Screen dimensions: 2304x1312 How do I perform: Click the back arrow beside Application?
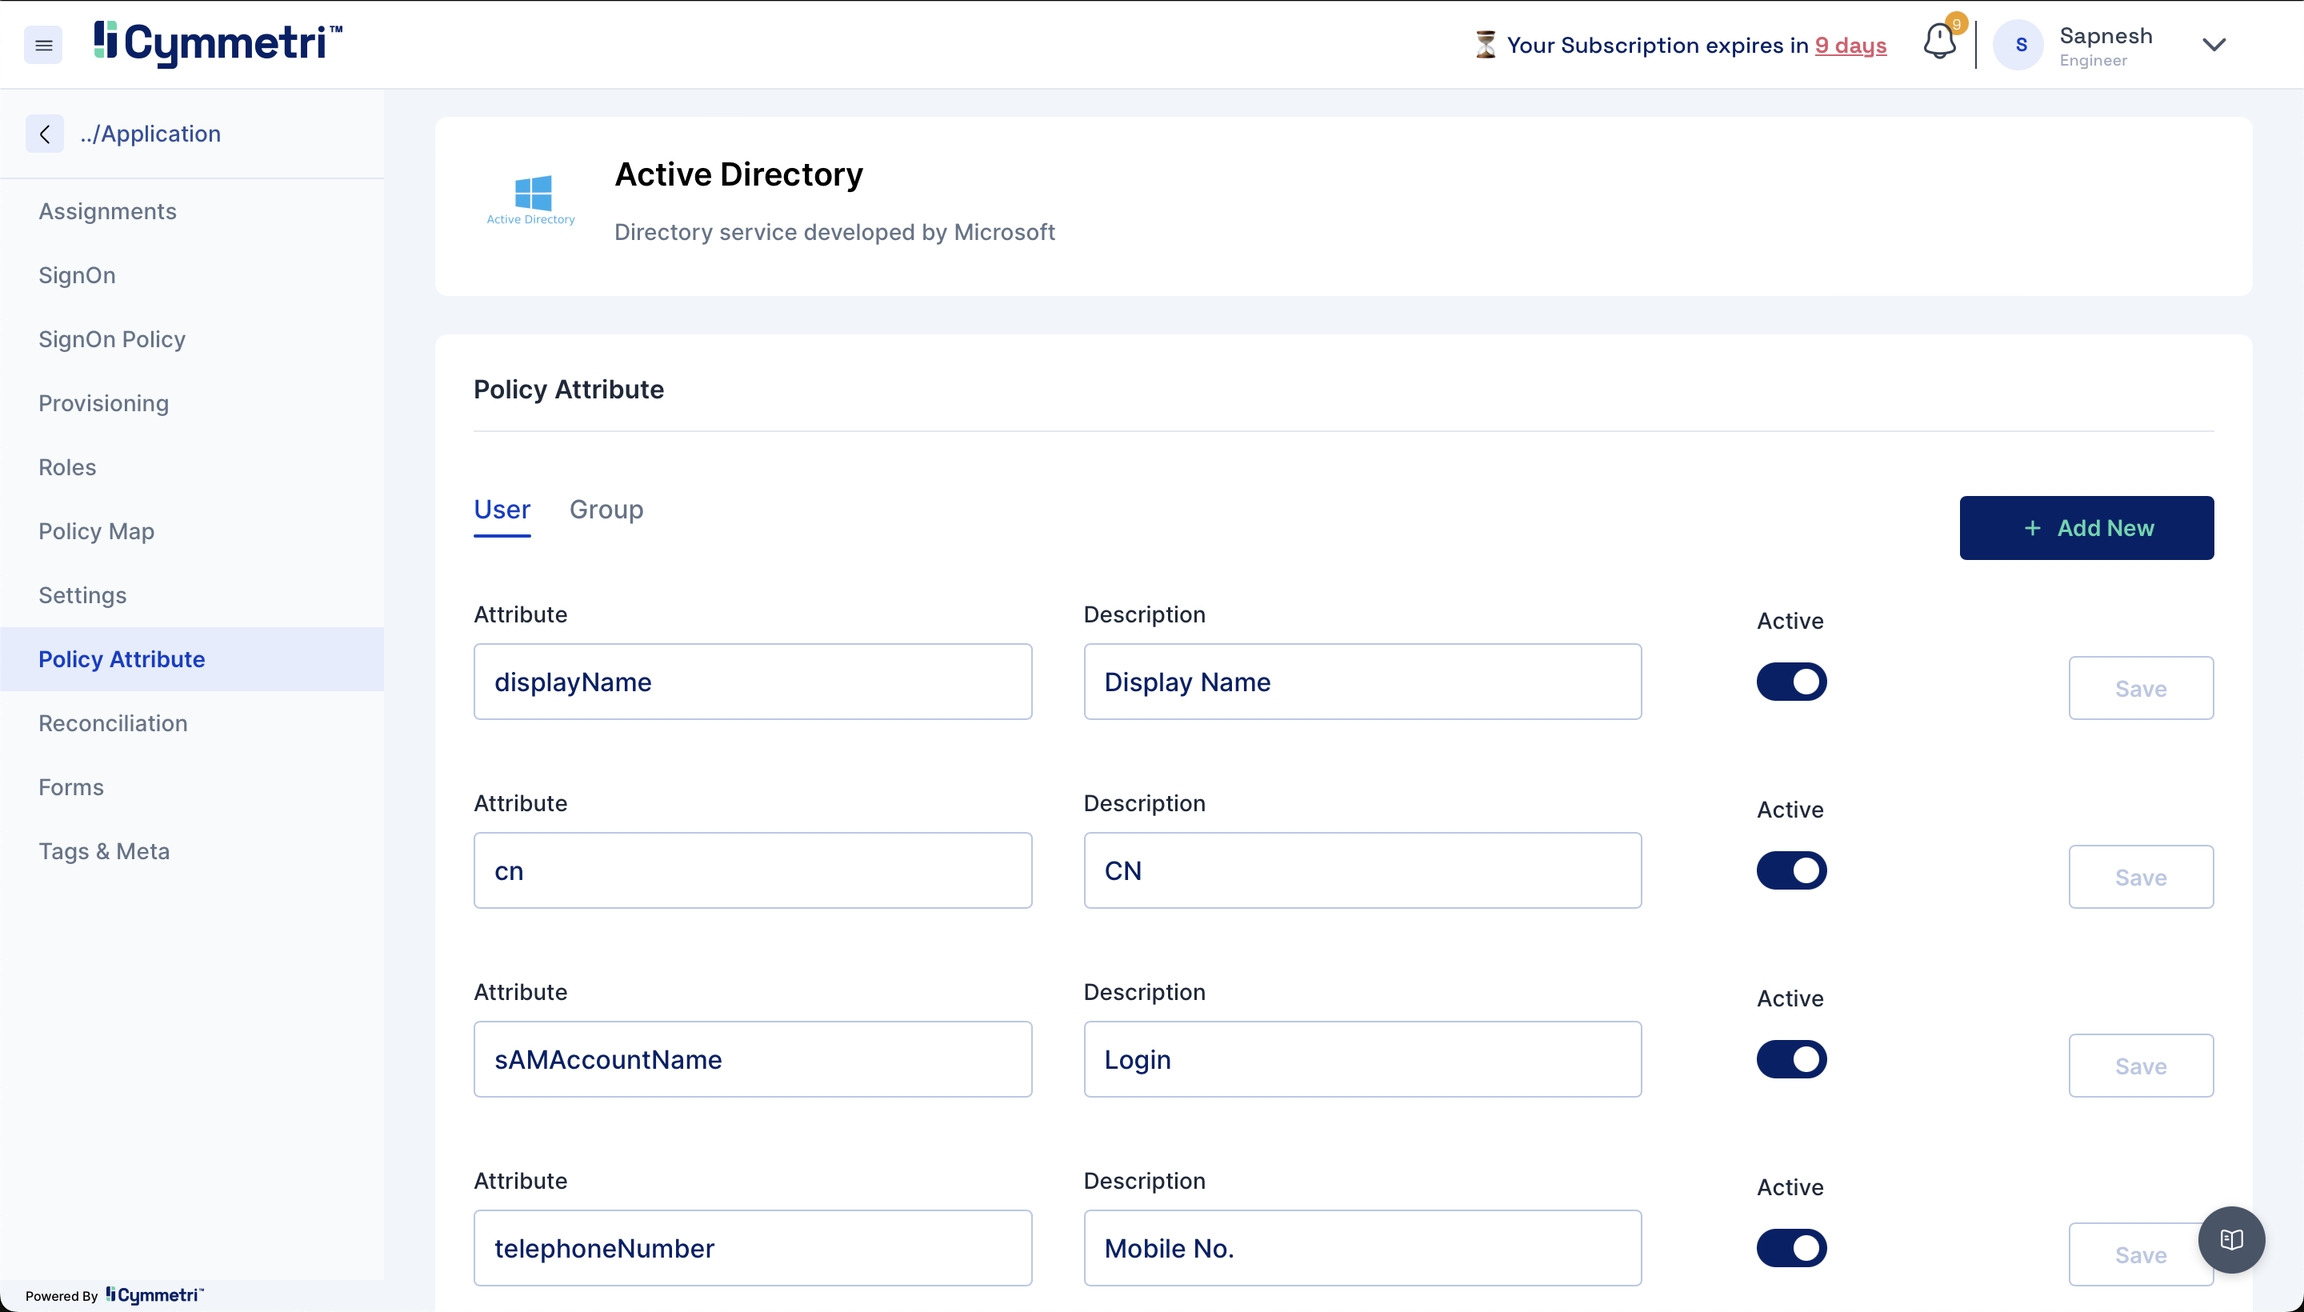click(45, 134)
